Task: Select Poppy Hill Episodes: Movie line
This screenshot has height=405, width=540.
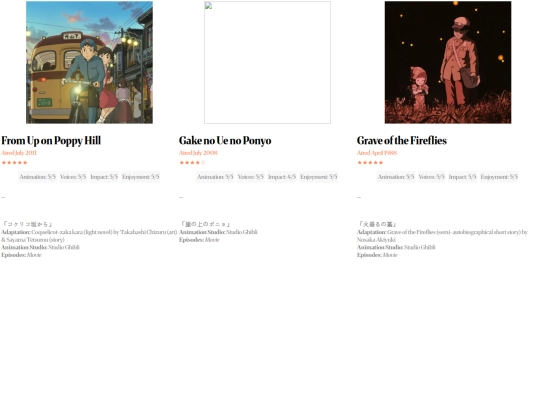Action: [21, 255]
